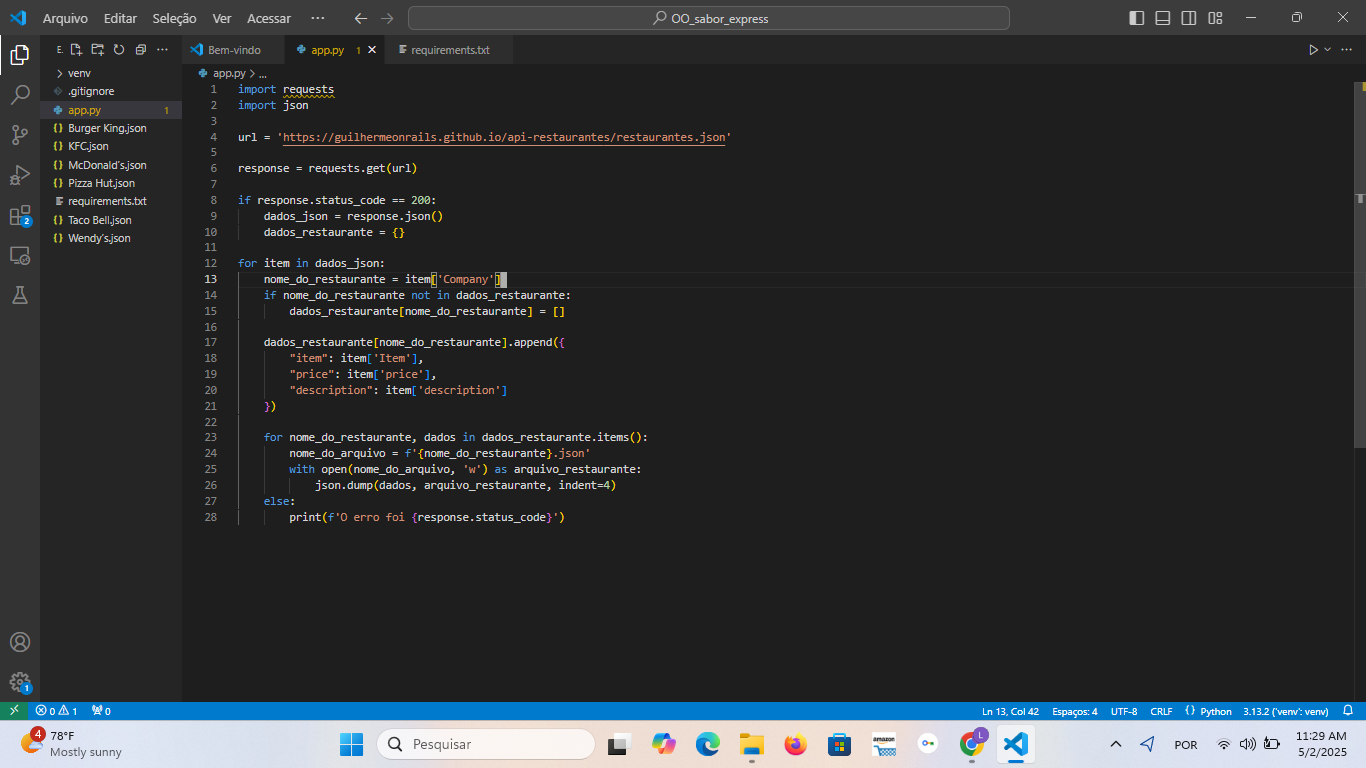Open the Accounts menu in activity bar
This screenshot has height=768, width=1366.
20,642
